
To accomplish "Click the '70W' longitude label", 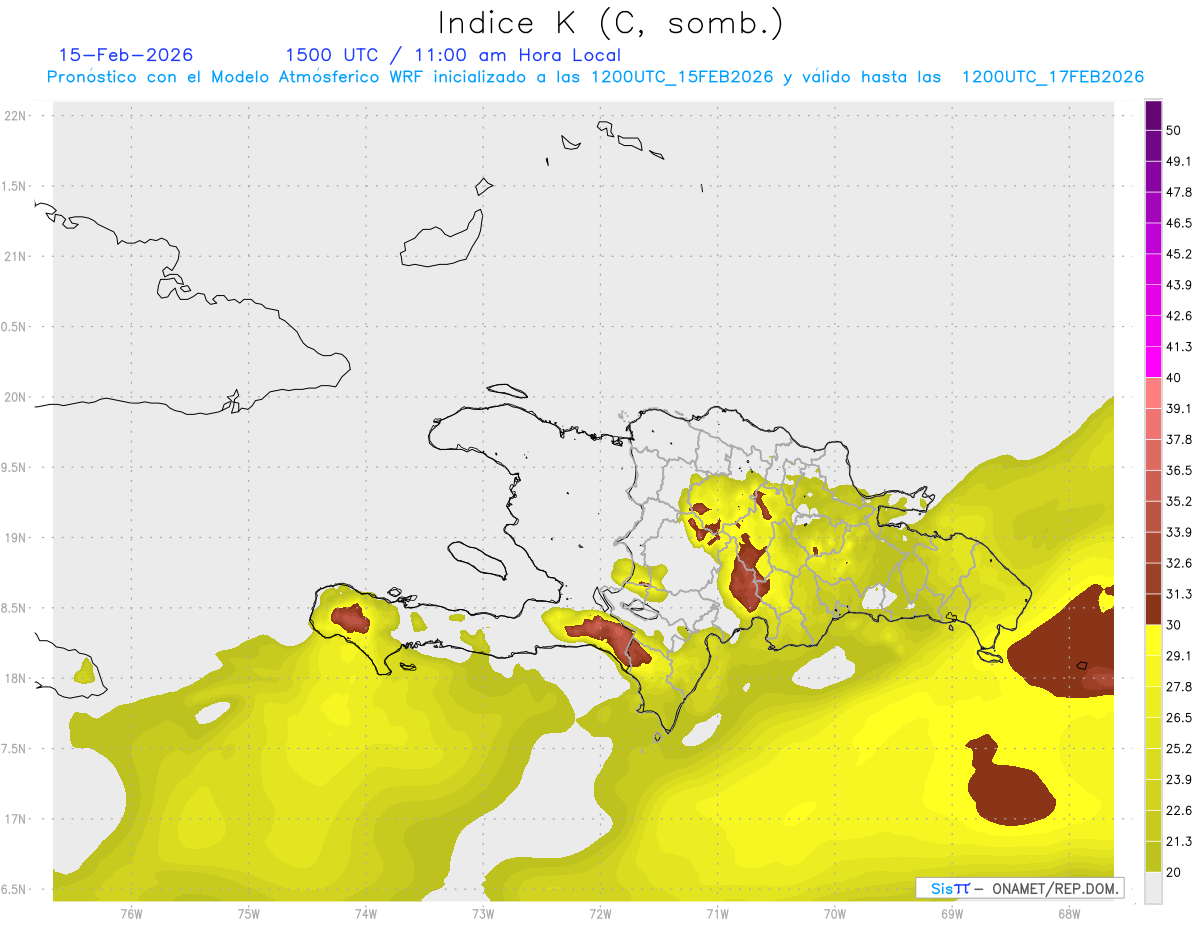I will click(835, 915).
